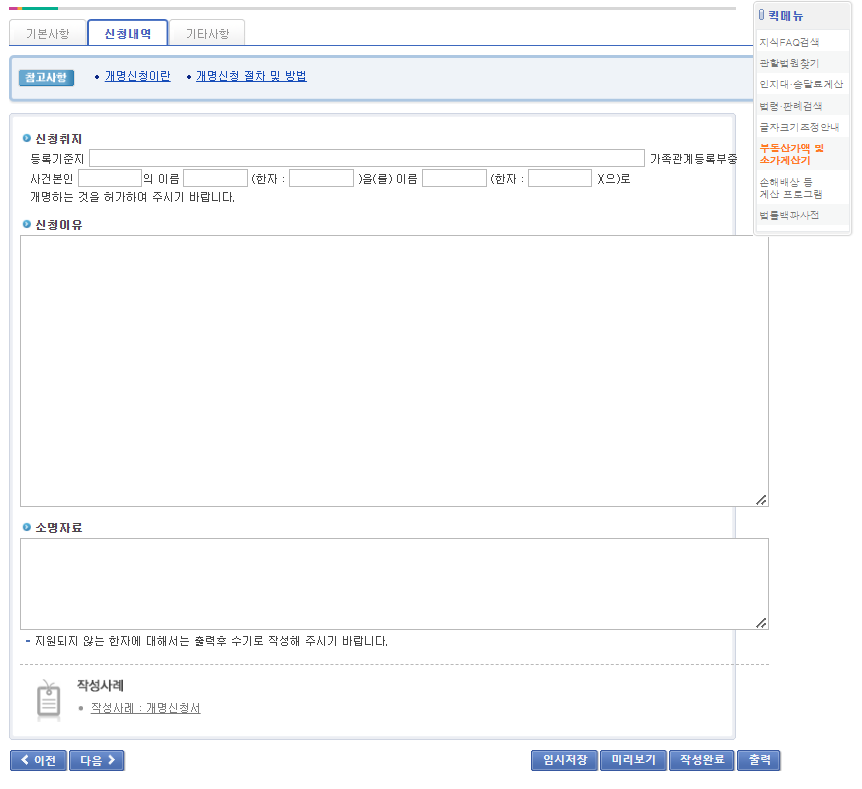Open 손해배상 등 계산 프로그램 item
This screenshot has height=789, width=862.
(791, 188)
